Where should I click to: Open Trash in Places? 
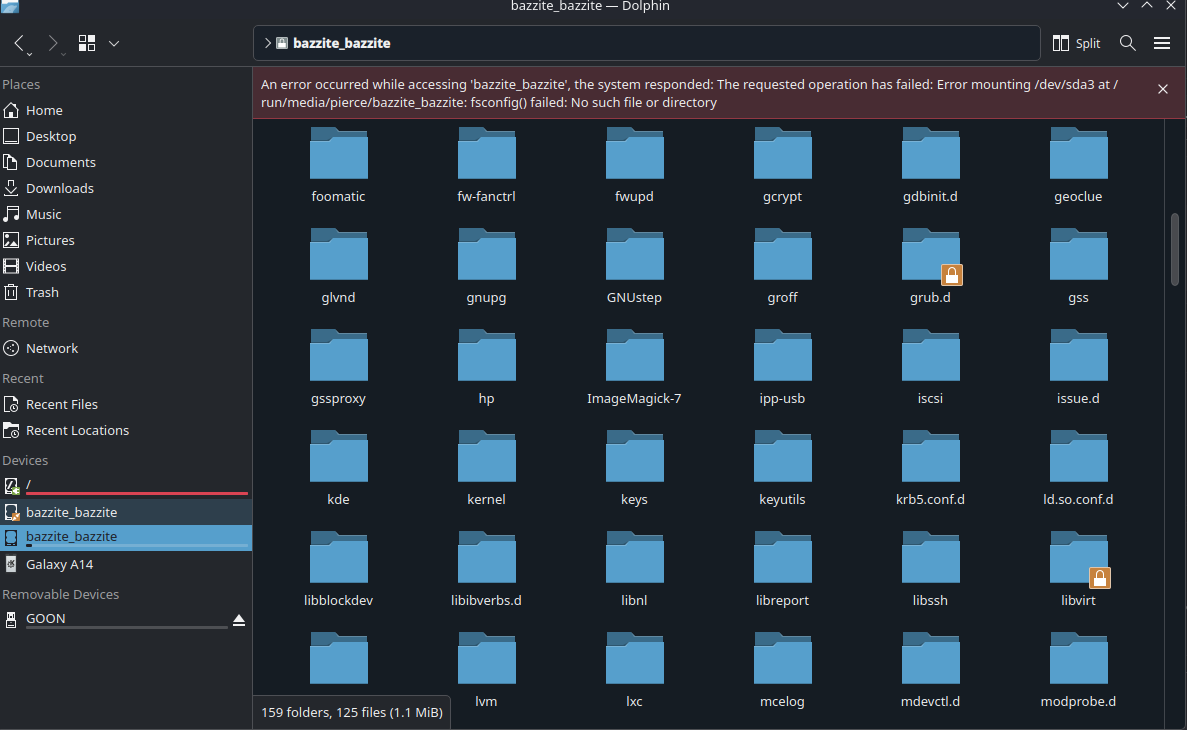coord(126,292)
